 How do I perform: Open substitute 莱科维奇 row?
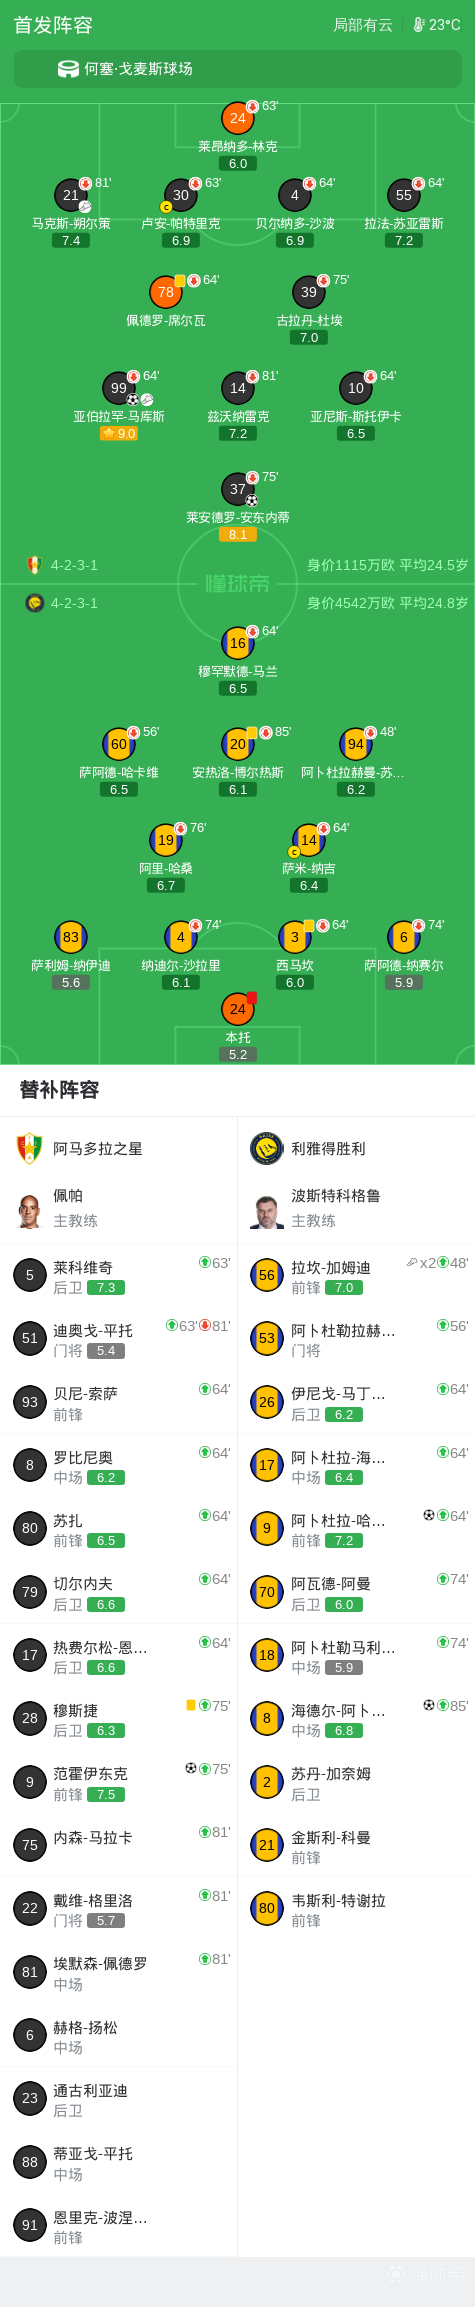tap(119, 1275)
